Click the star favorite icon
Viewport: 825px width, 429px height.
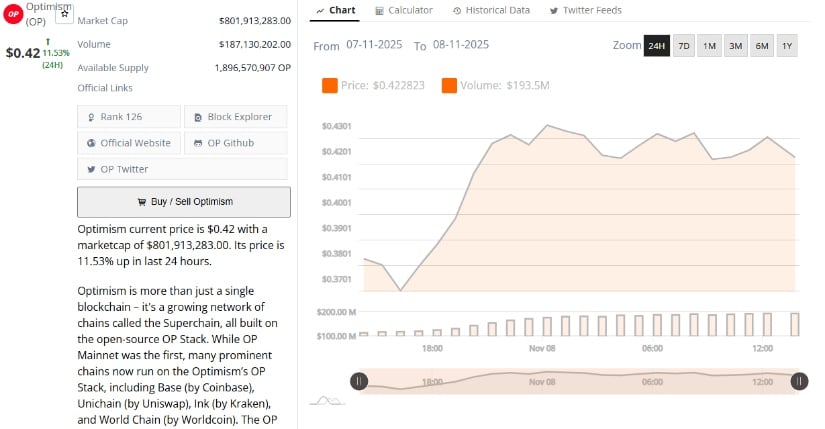point(65,14)
